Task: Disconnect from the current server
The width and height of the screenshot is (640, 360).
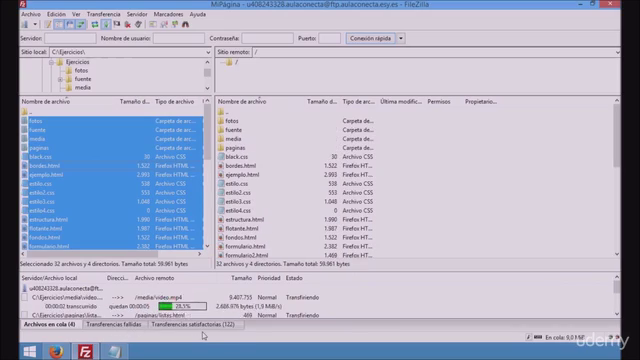Action: (x=128, y=24)
